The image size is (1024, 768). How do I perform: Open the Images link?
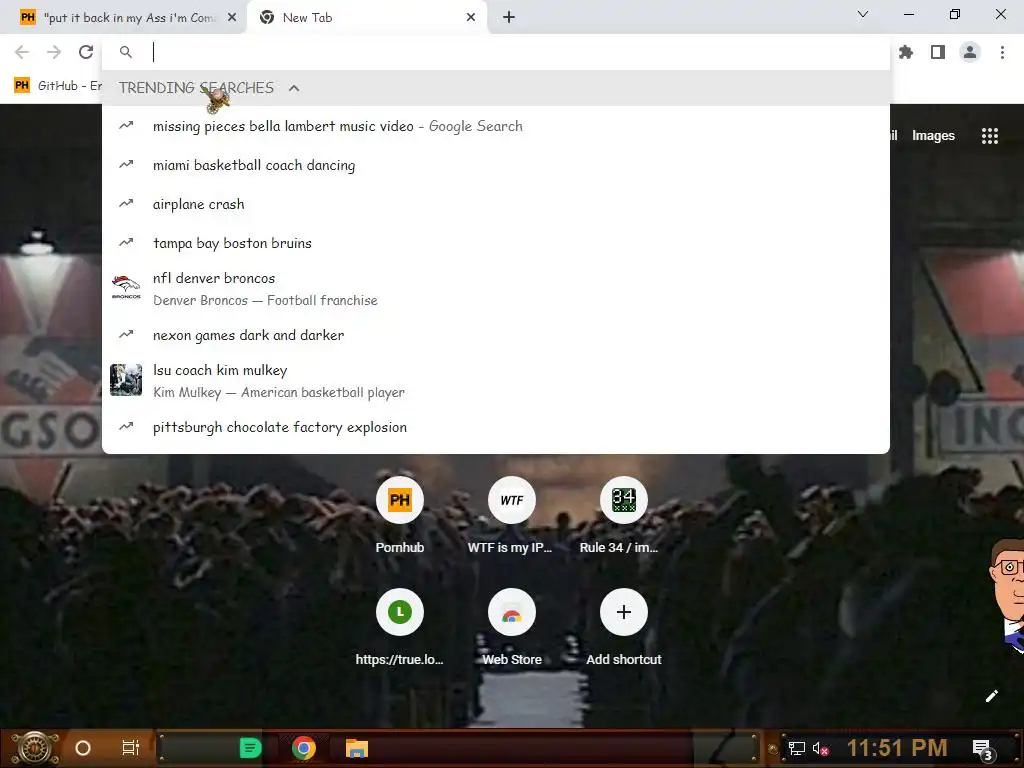[933, 136]
